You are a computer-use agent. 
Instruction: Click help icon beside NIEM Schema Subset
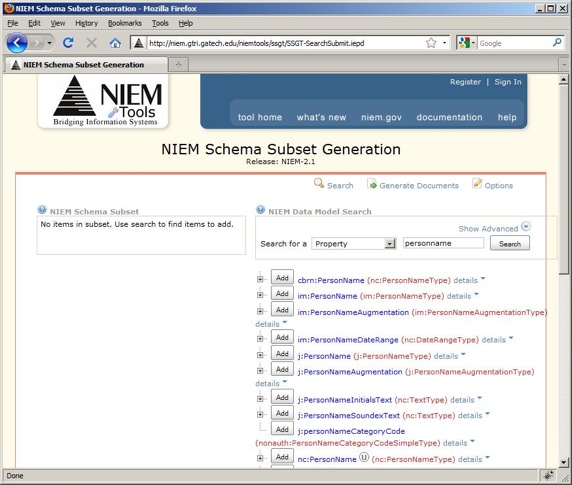(x=42, y=210)
